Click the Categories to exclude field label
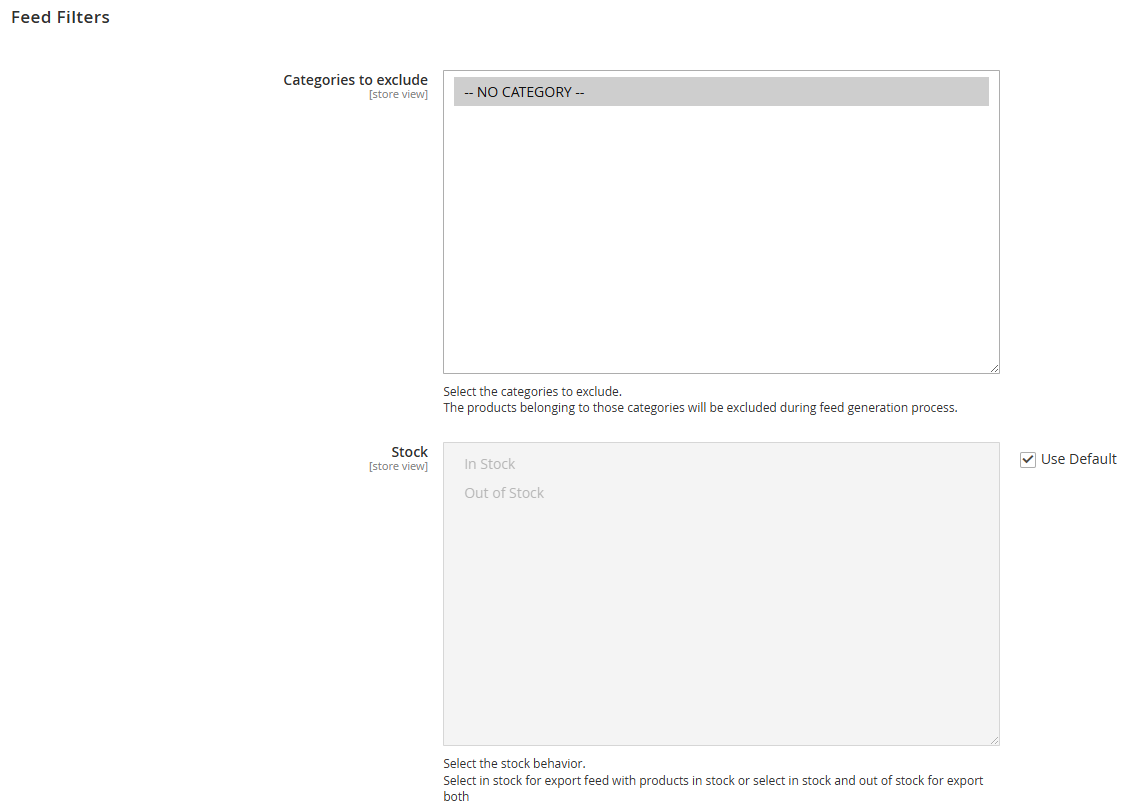 tap(355, 80)
